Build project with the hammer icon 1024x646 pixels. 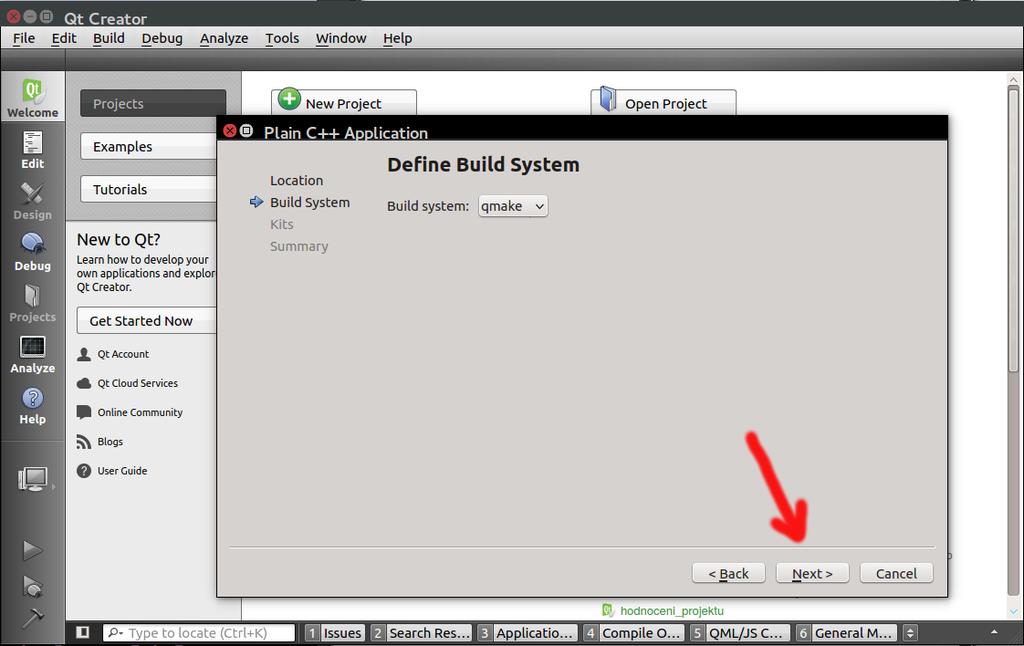click(x=32, y=617)
